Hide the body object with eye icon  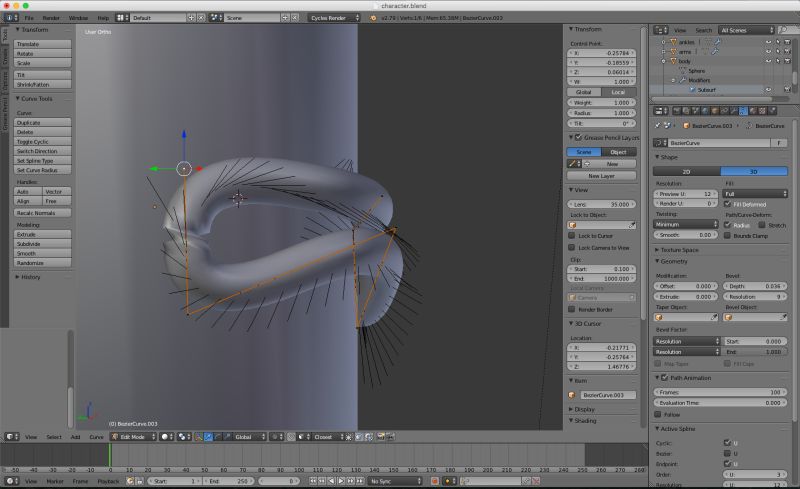pyautogui.click(x=768, y=61)
